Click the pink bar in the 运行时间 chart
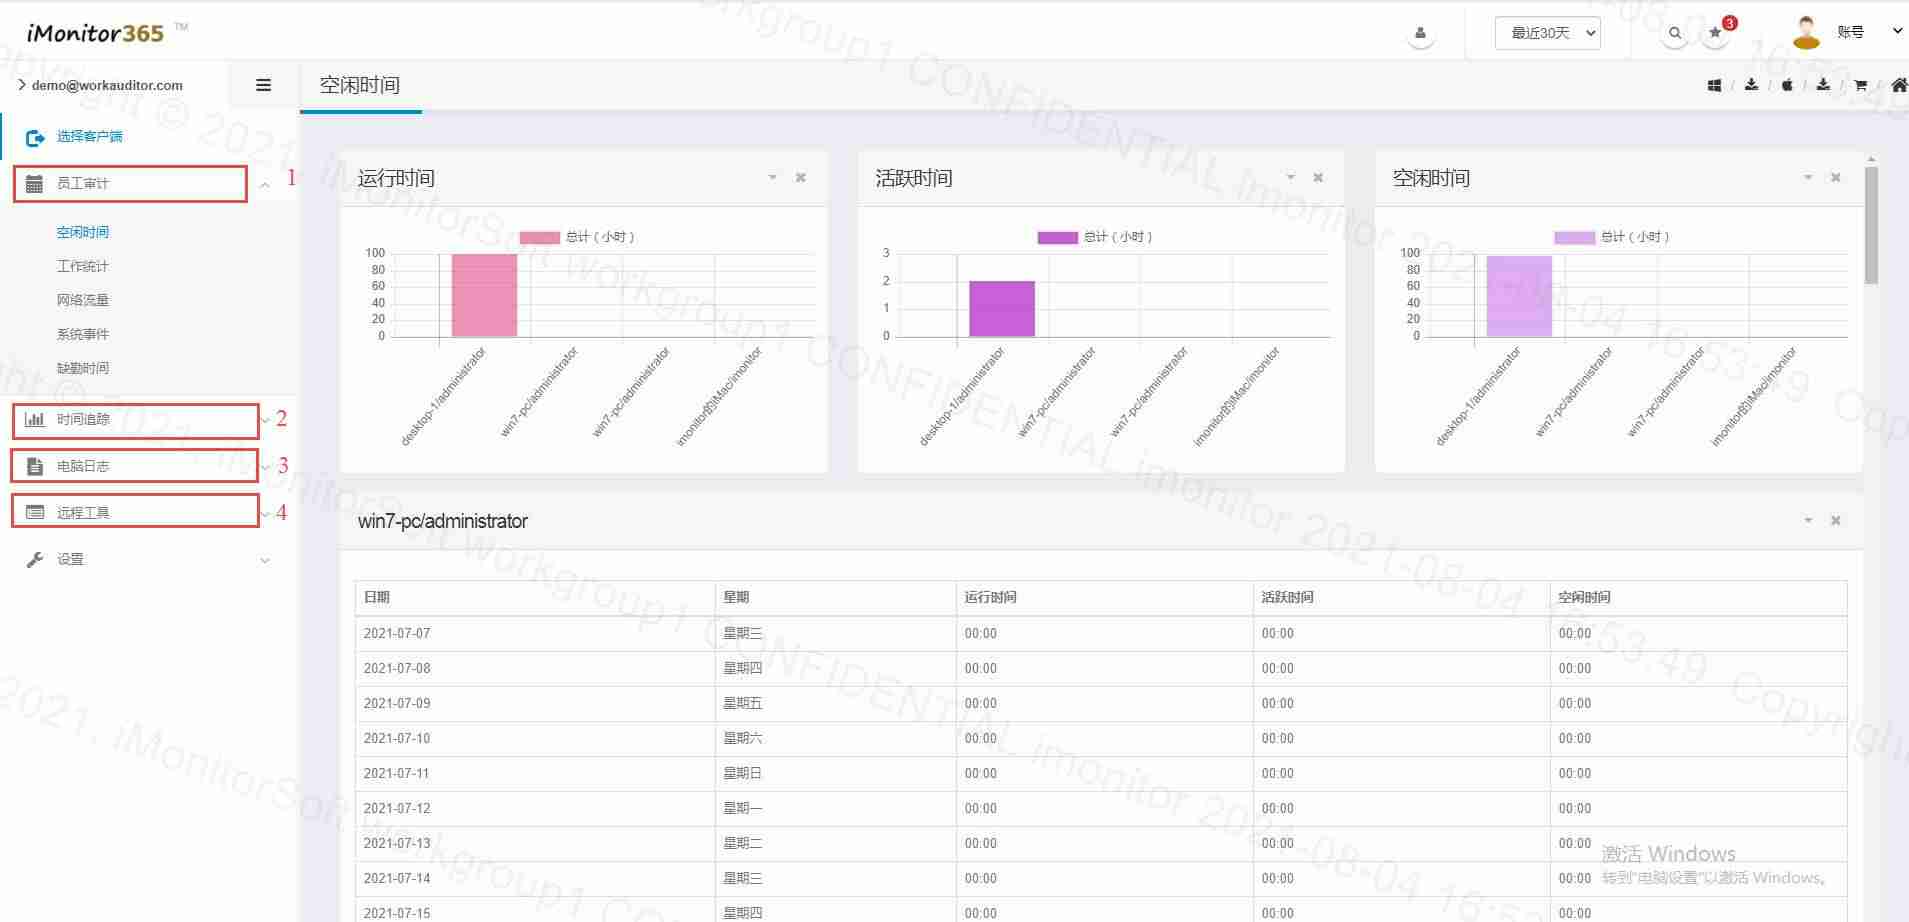 (x=485, y=295)
